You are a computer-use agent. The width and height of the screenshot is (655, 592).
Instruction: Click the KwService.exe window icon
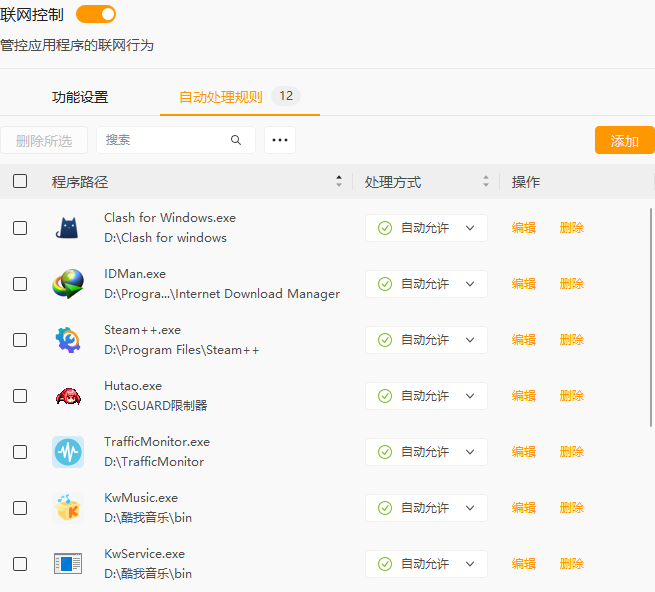point(68,564)
